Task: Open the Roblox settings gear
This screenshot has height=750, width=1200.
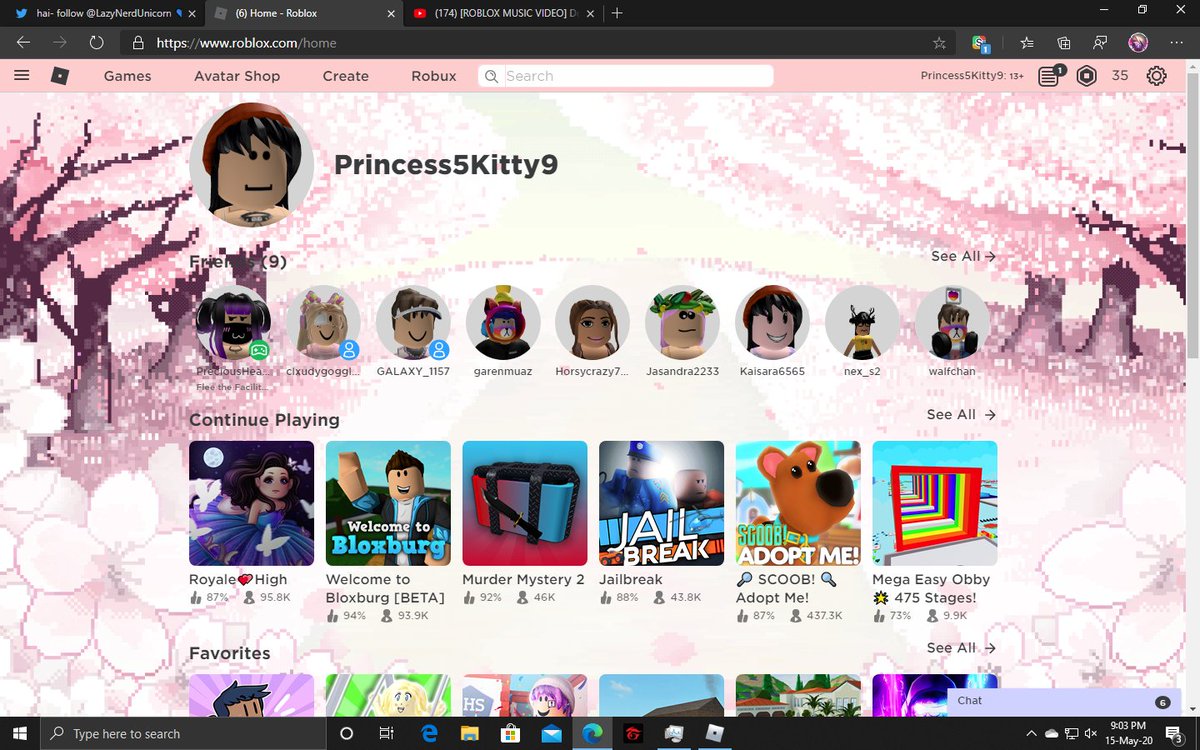Action: [x=1157, y=76]
